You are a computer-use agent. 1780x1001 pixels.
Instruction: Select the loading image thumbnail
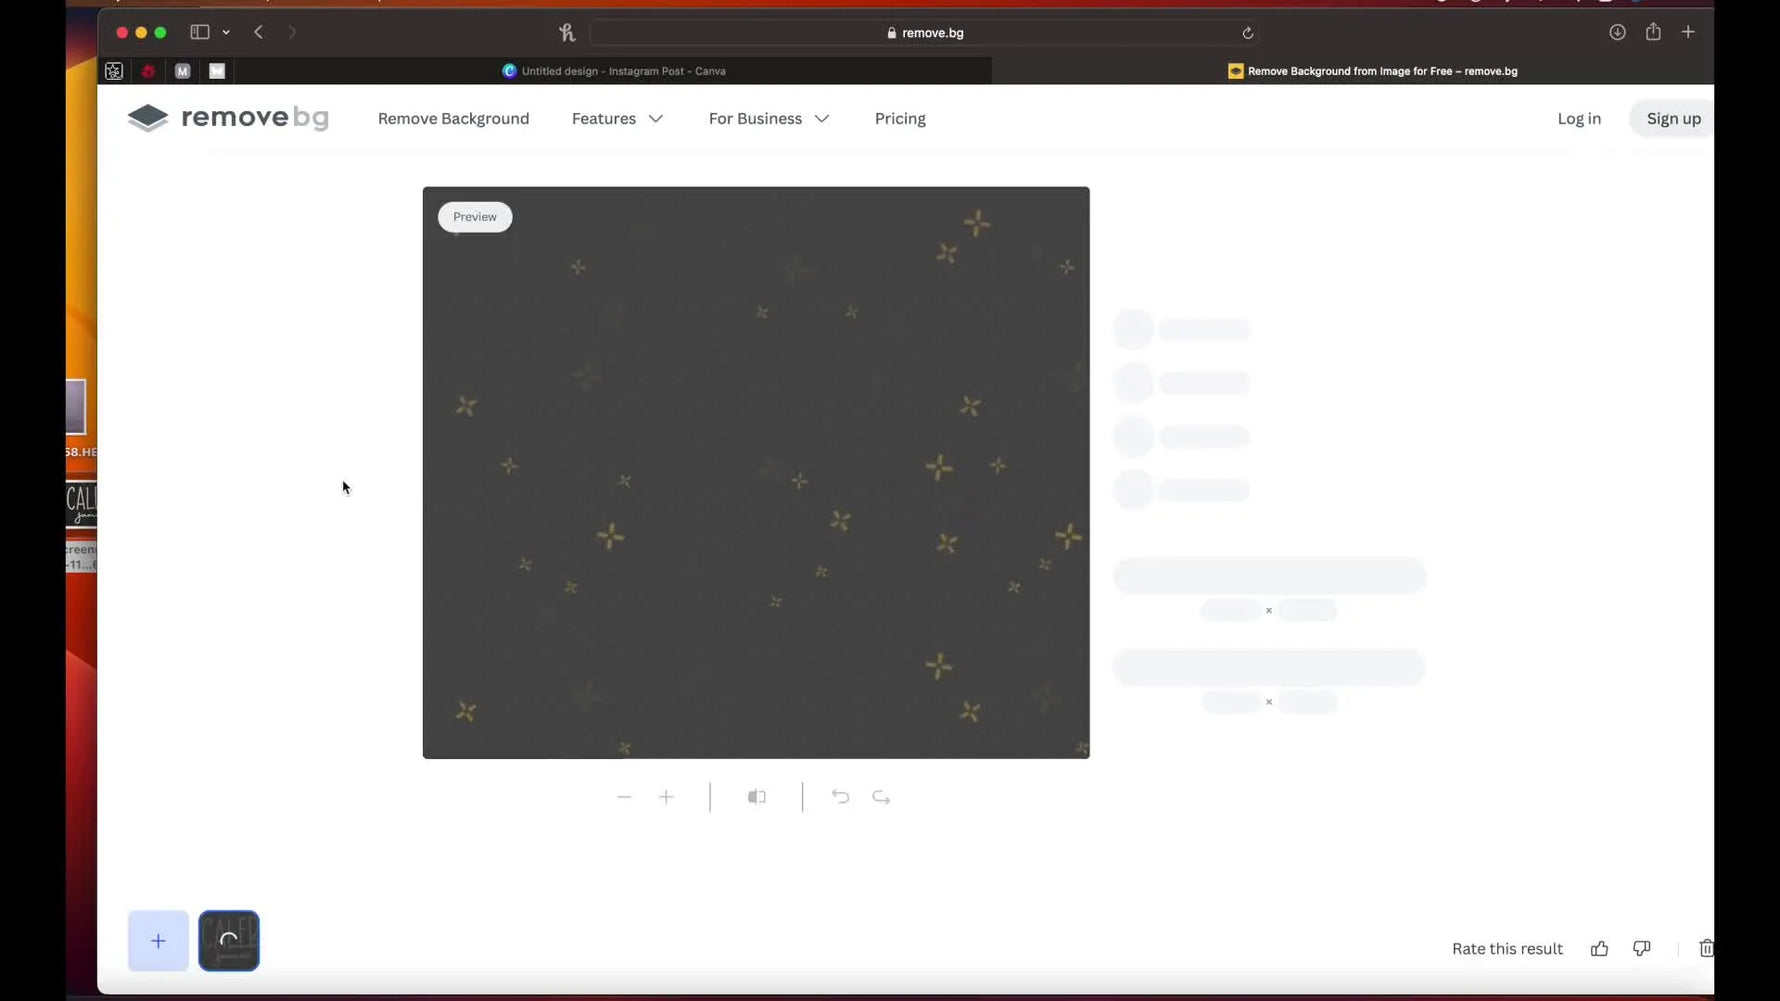click(x=229, y=941)
